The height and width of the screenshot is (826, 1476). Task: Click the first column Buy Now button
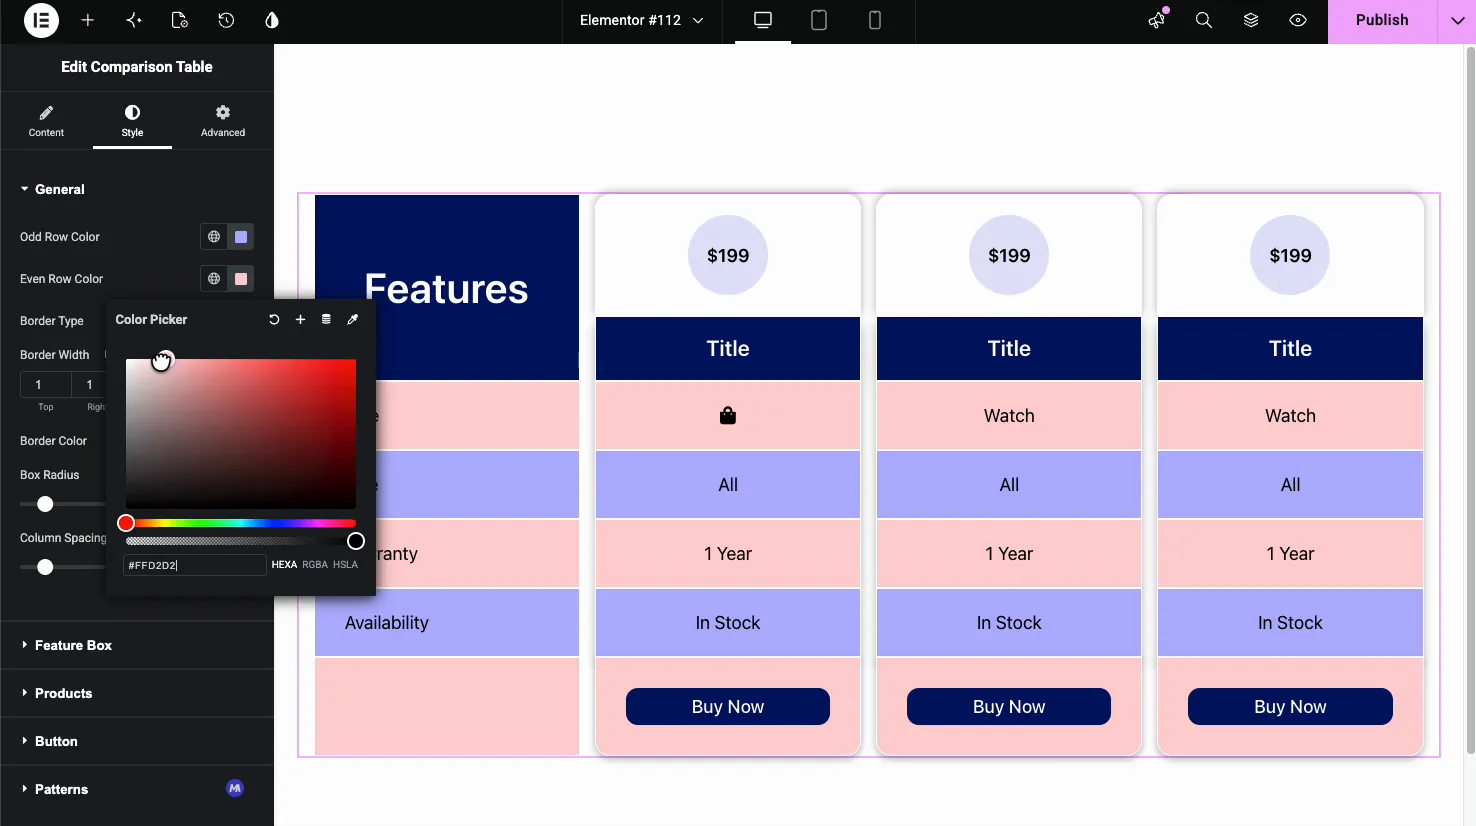pos(728,707)
